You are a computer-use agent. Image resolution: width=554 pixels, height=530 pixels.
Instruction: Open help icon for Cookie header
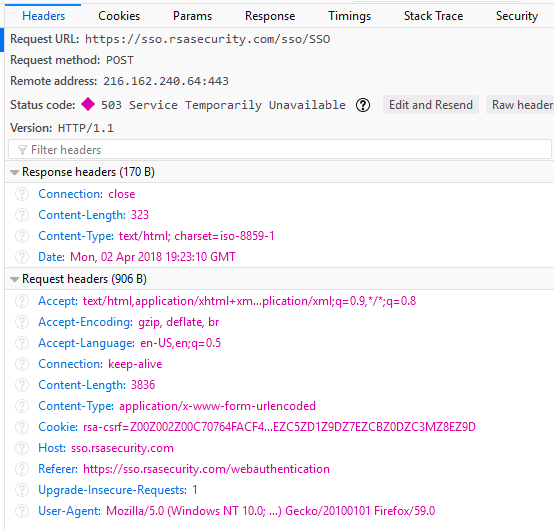pos(22,427)
